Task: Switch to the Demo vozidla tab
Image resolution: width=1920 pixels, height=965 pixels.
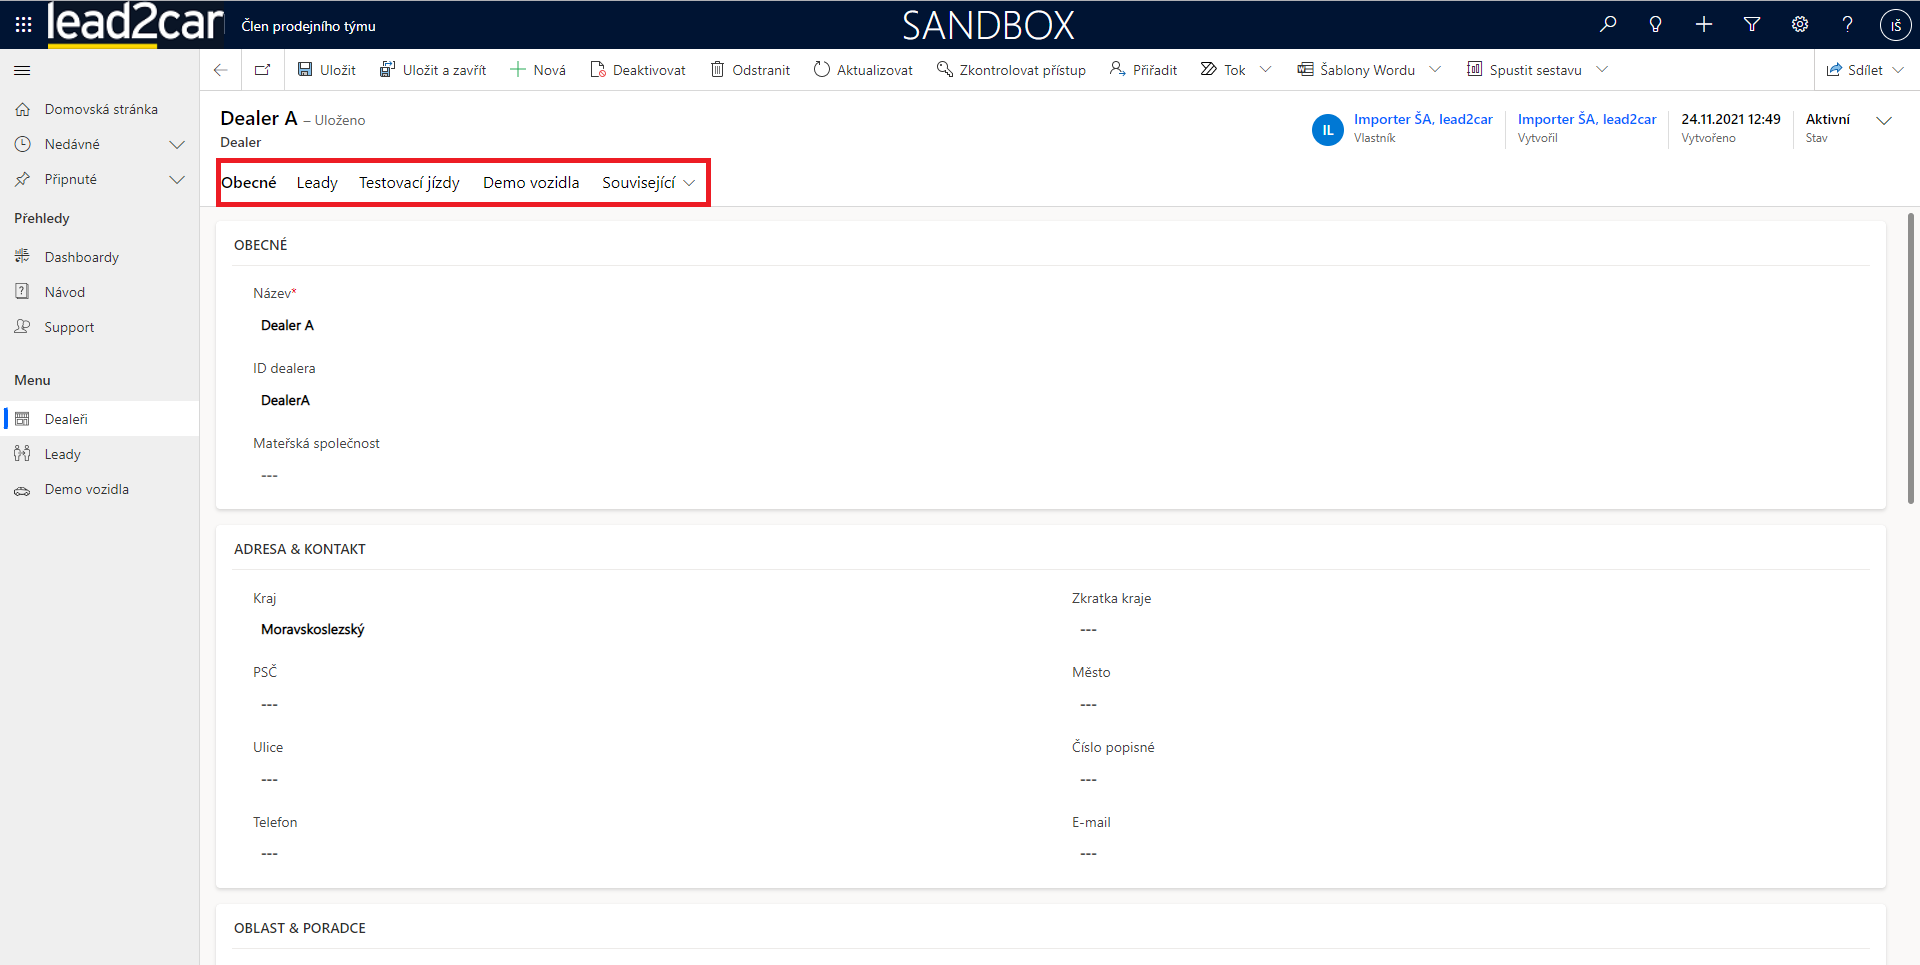Action: [531, 183]
